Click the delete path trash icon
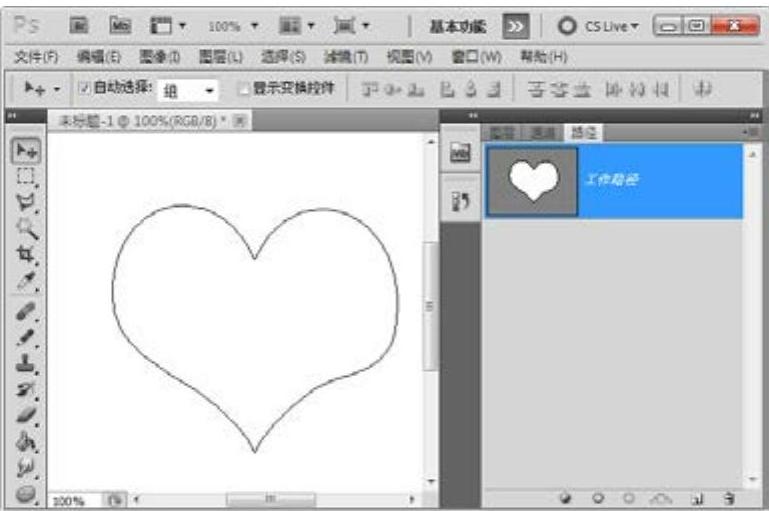 729,497
